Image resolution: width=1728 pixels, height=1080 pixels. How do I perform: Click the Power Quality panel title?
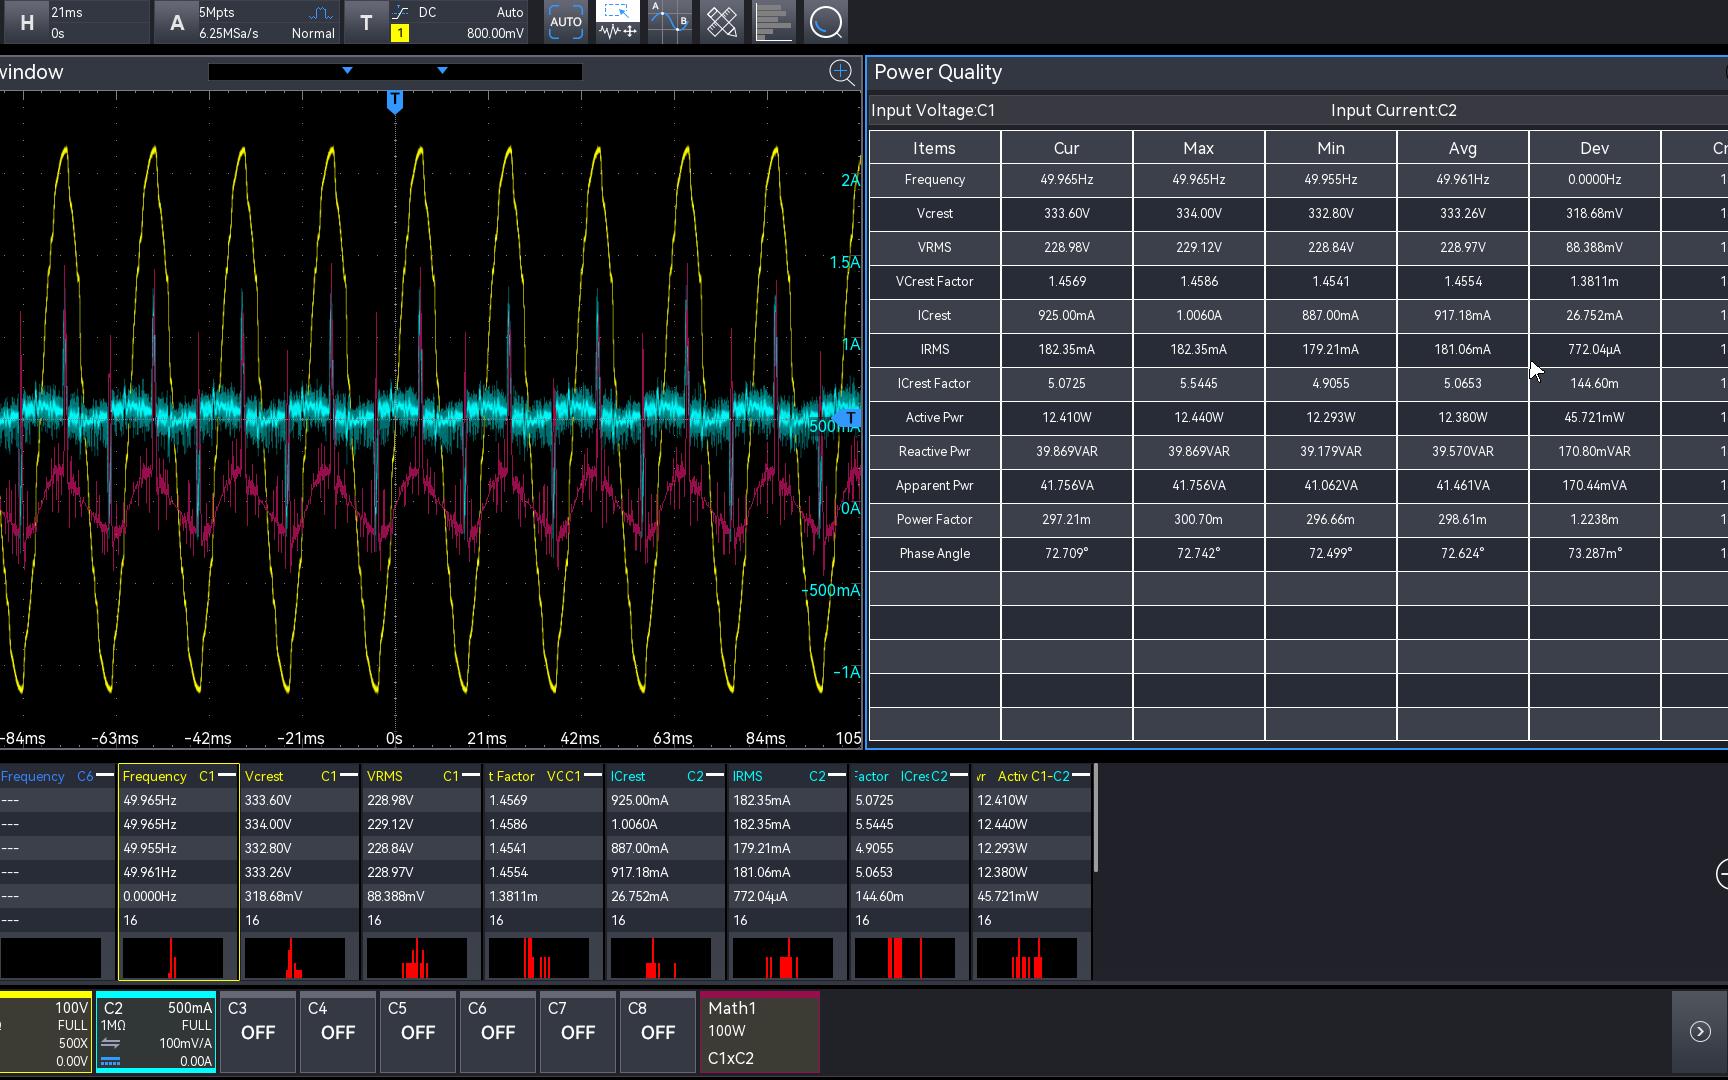point(938,72)
